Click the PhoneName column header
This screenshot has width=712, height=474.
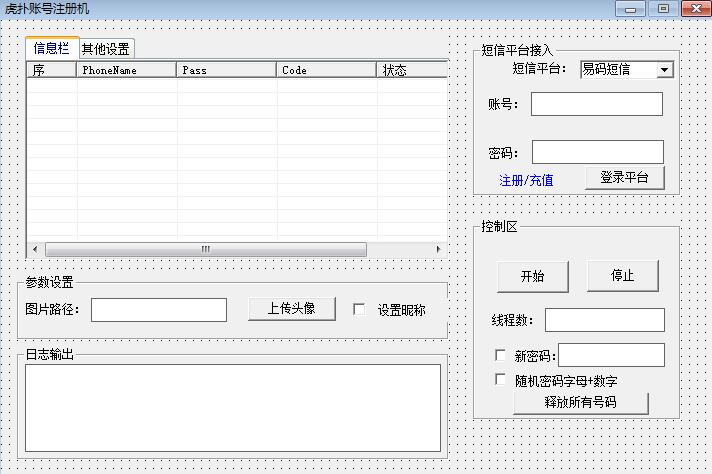coord(126,70)
